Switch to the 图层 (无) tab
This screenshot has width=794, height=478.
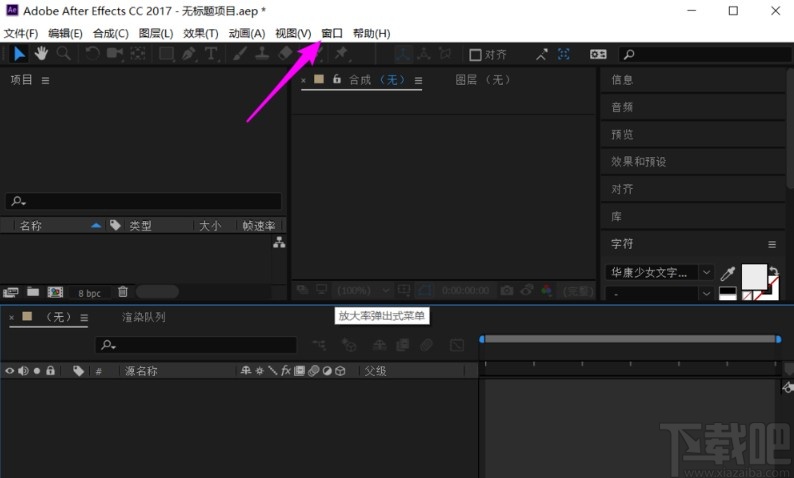coord(483,79)
